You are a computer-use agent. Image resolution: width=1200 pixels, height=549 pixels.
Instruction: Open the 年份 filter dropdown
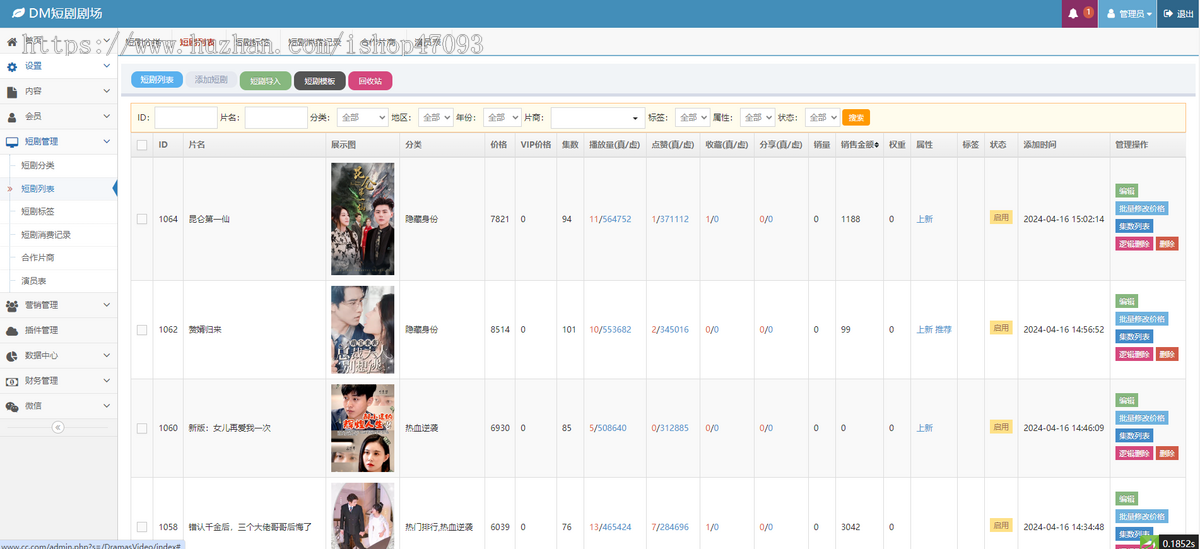click(502, 117)
